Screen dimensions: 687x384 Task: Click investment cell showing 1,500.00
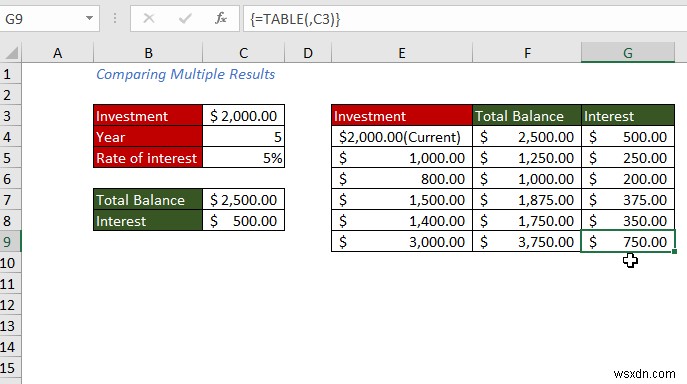pyautogui.click(x=402, y=200)
